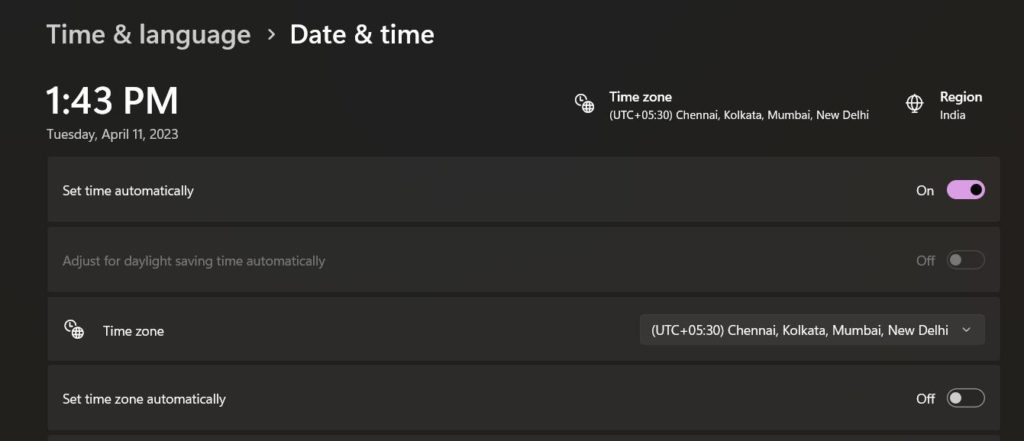Click the Set time automatically label
This screenshot has height=441, width=1024.
[128, 190]
